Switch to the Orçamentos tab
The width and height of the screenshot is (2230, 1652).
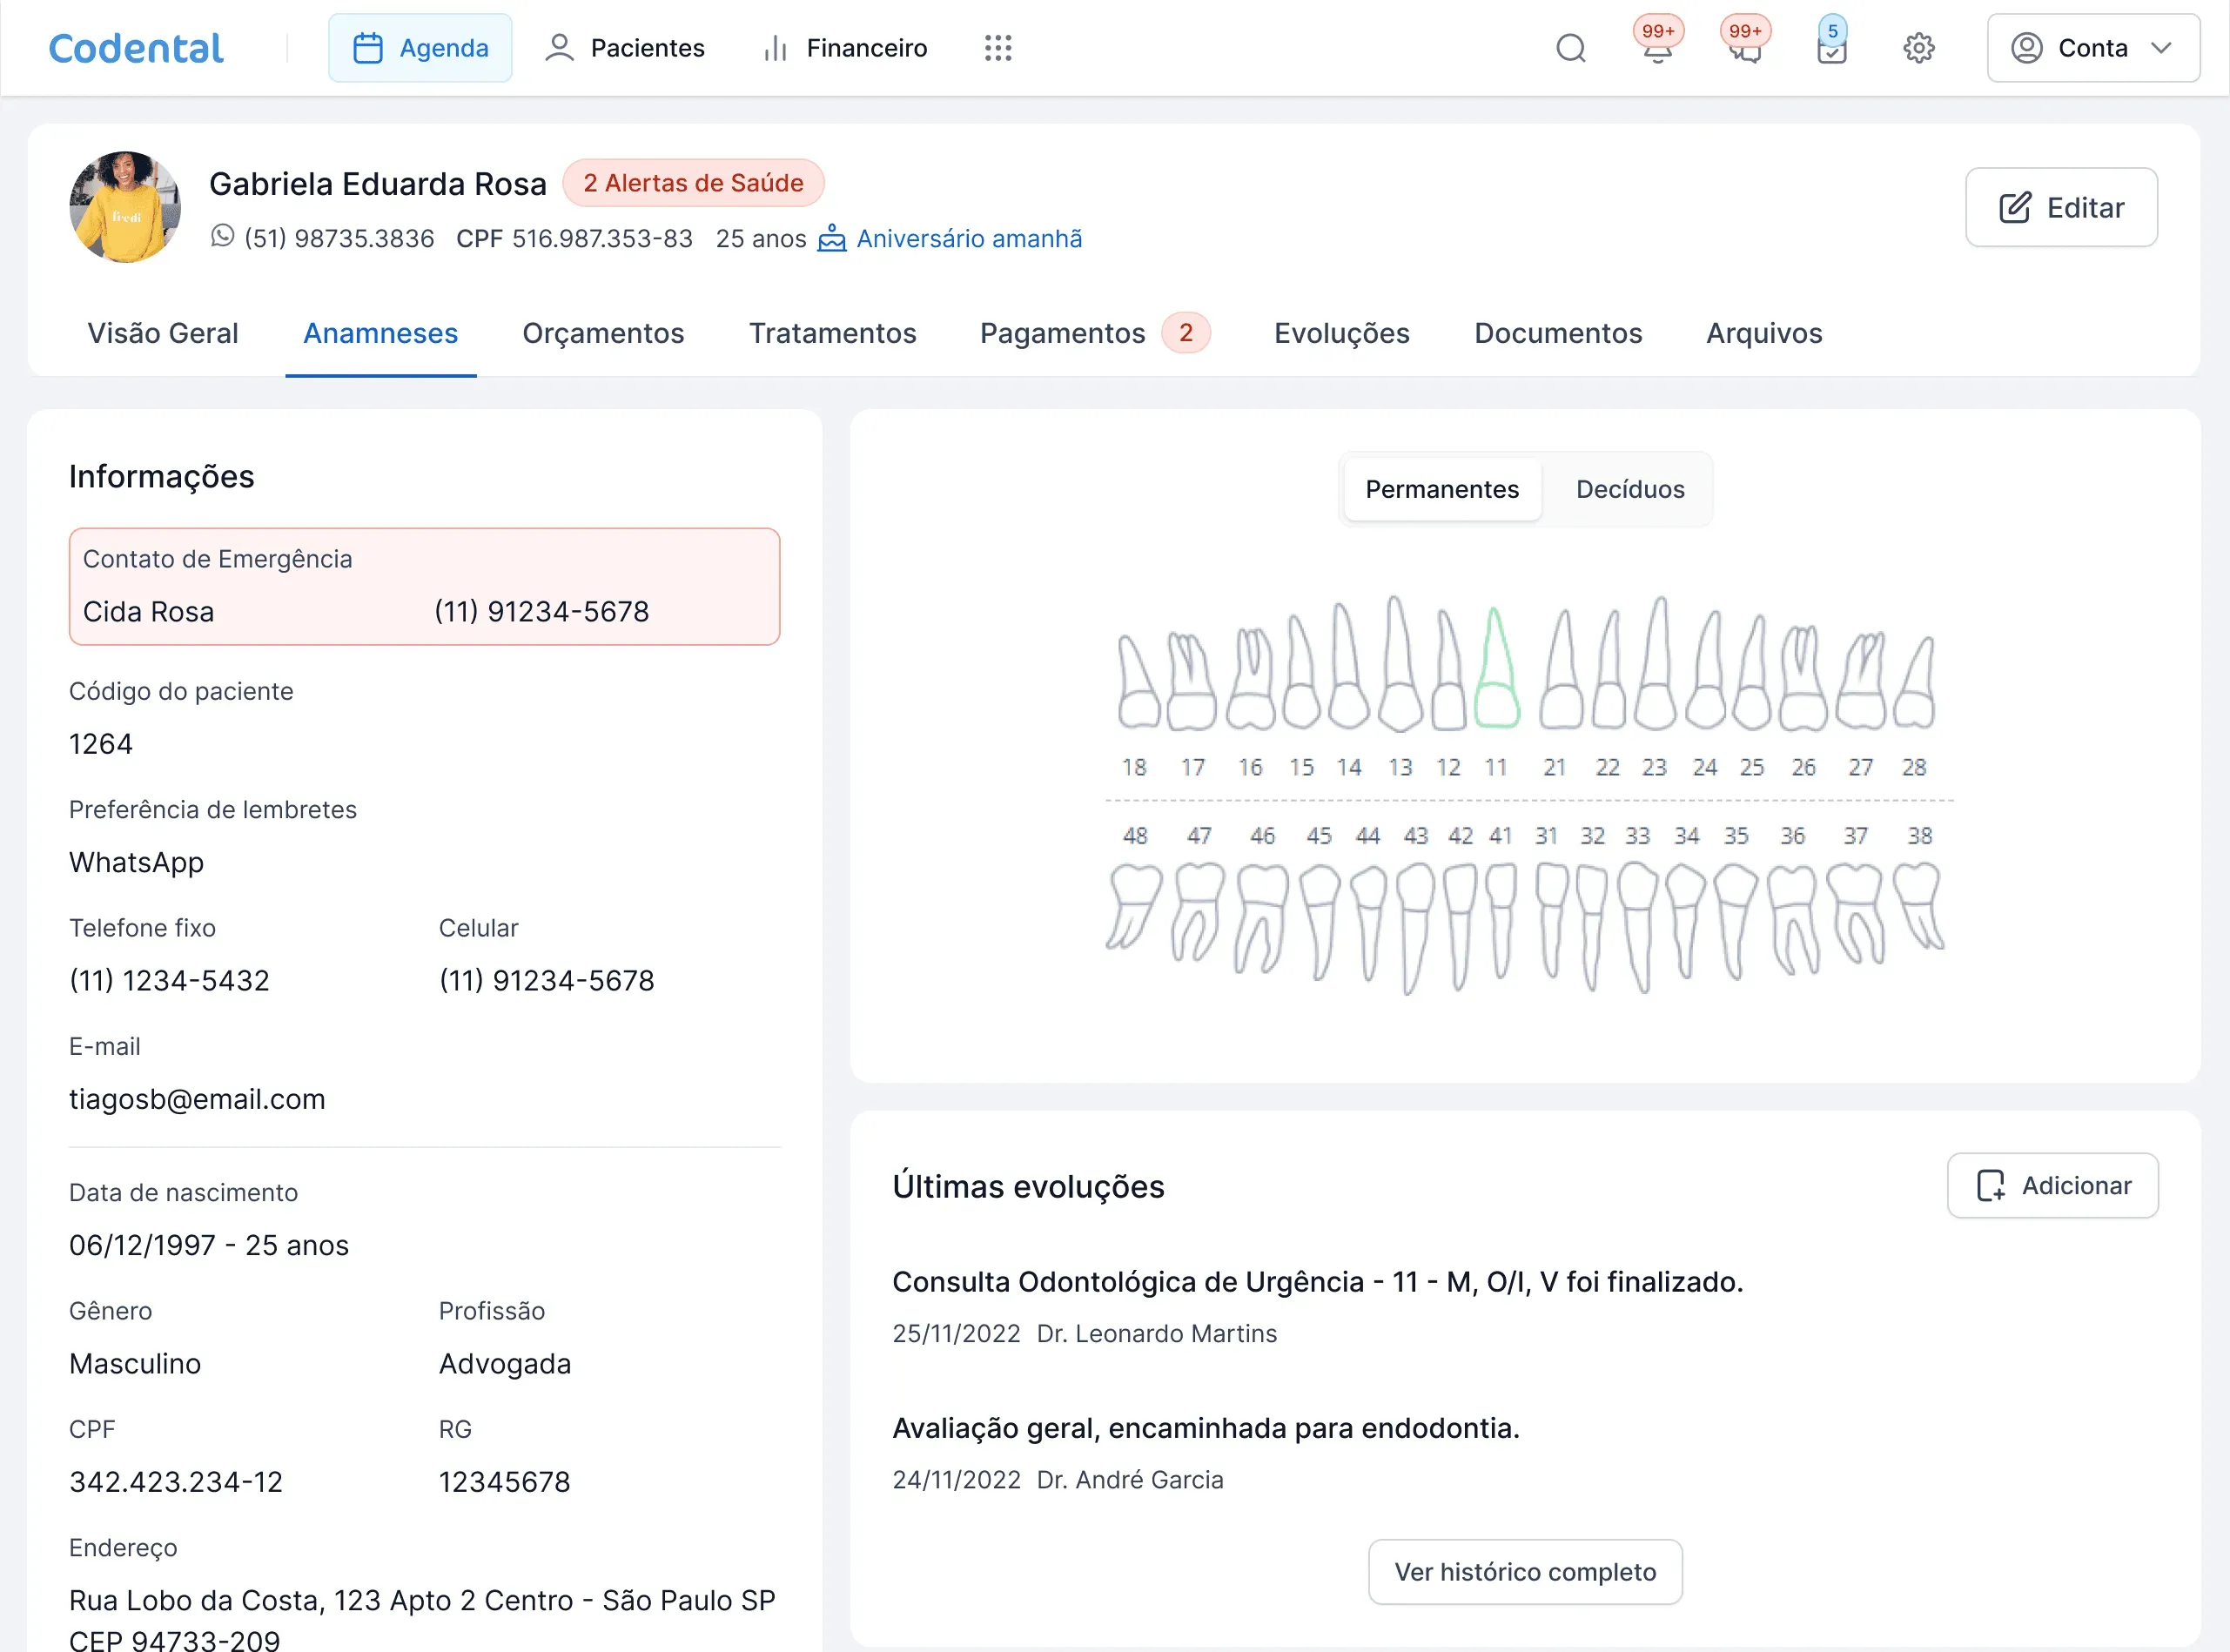[603, 333]
